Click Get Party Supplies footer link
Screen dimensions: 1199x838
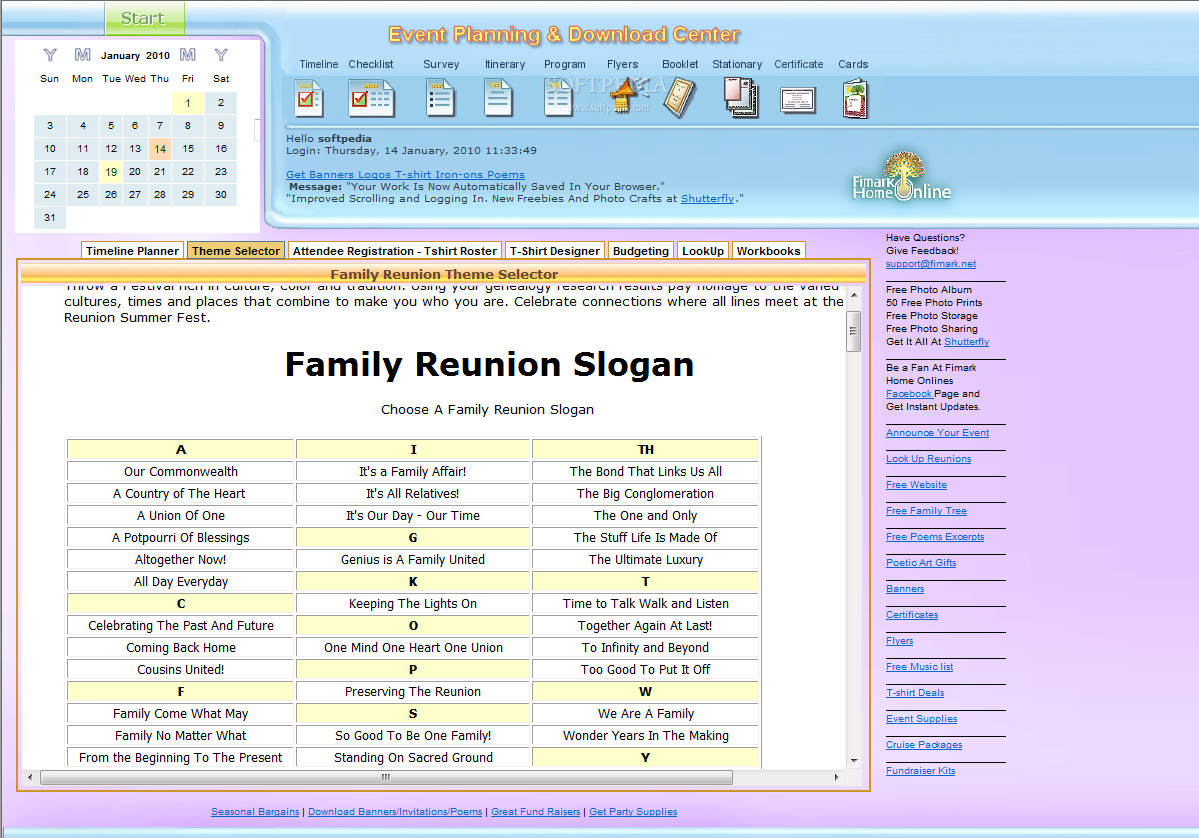coord(633,812)
